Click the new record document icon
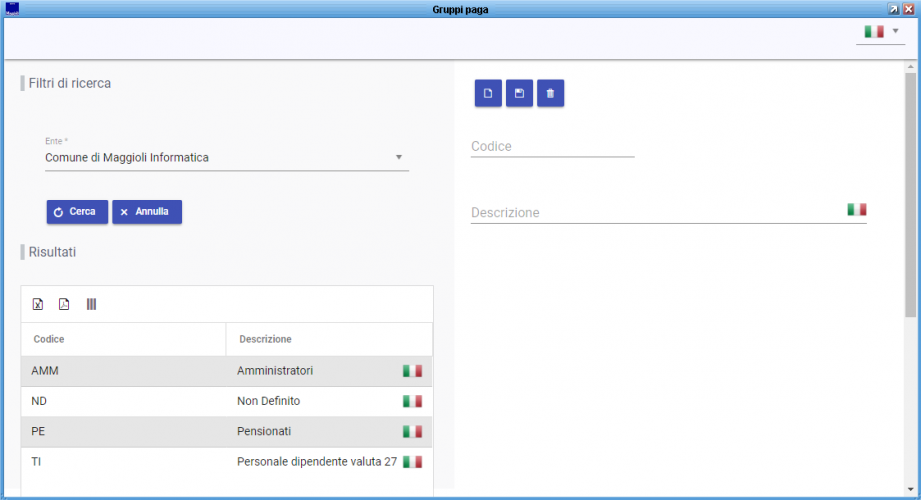Screen dimensions: 921x500 (x=488, y=93)
